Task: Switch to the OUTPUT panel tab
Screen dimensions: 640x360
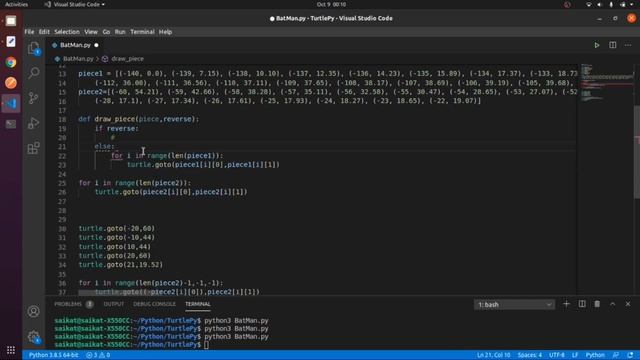Action: coord(113,304)
